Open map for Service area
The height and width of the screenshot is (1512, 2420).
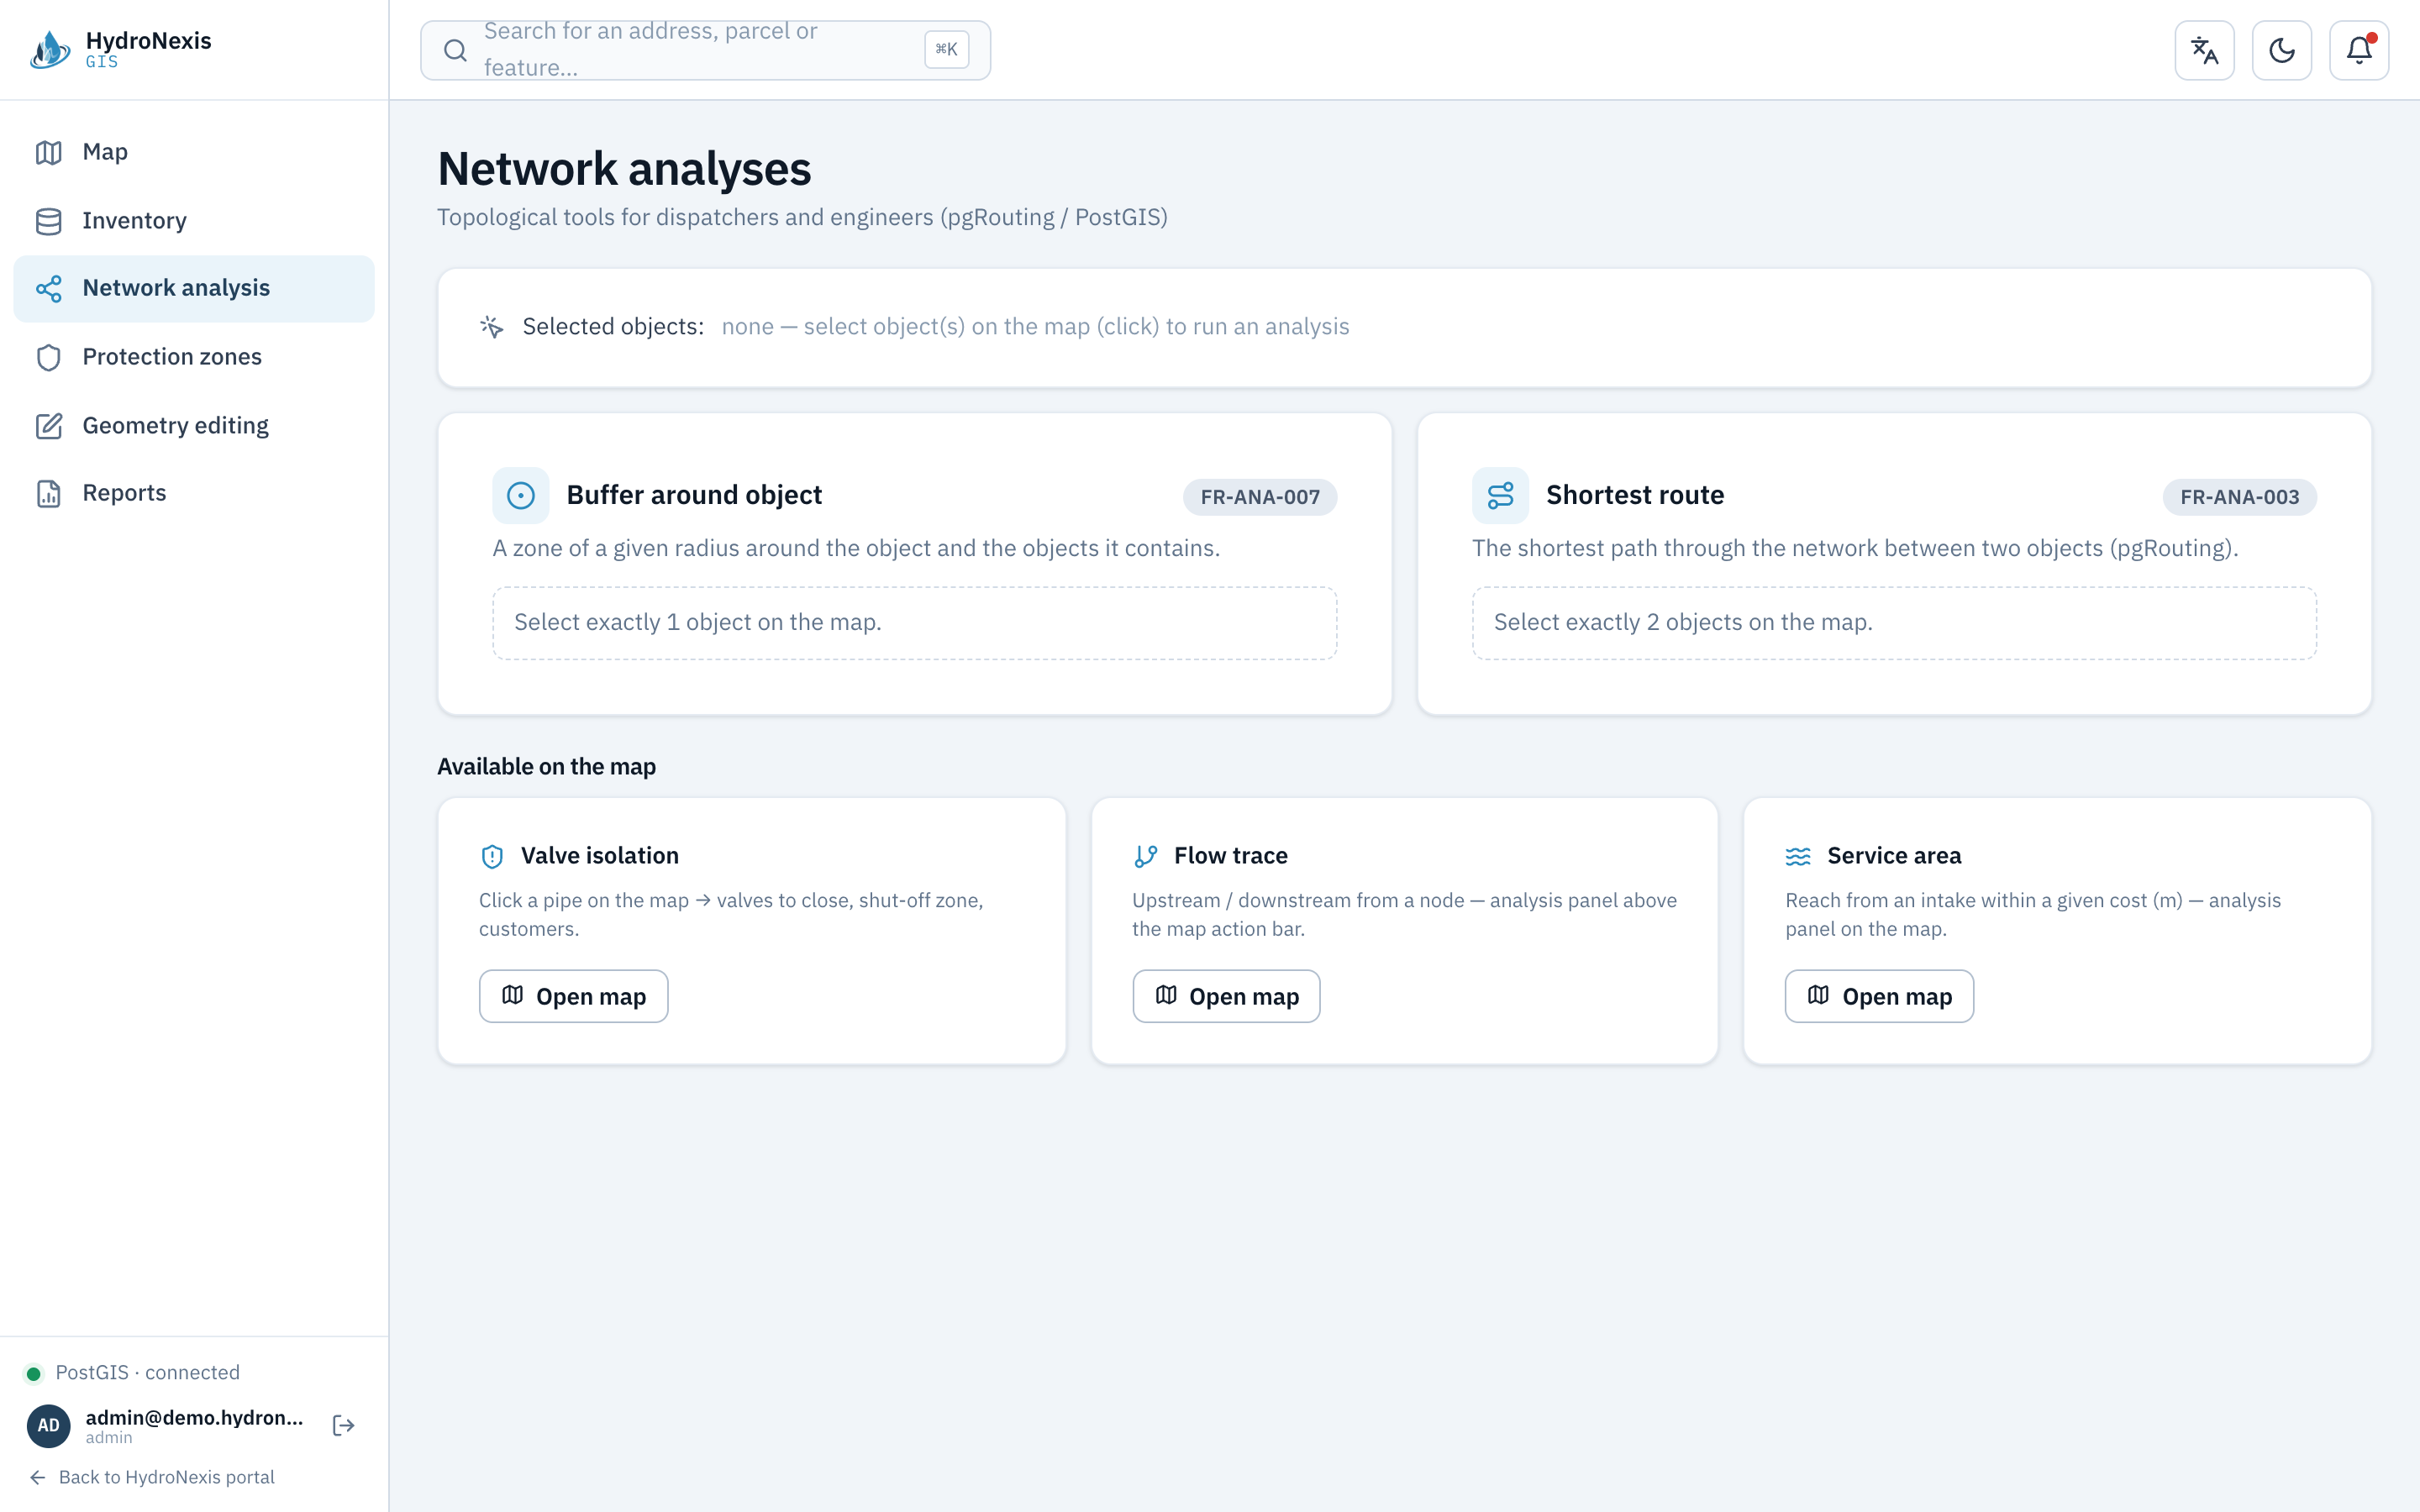[x=1879, y=996]
